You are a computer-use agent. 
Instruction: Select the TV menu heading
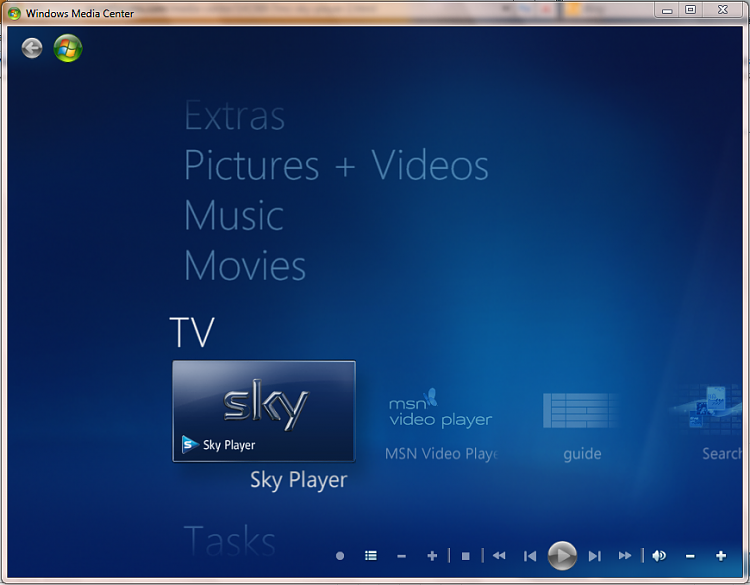click(192, 332)
